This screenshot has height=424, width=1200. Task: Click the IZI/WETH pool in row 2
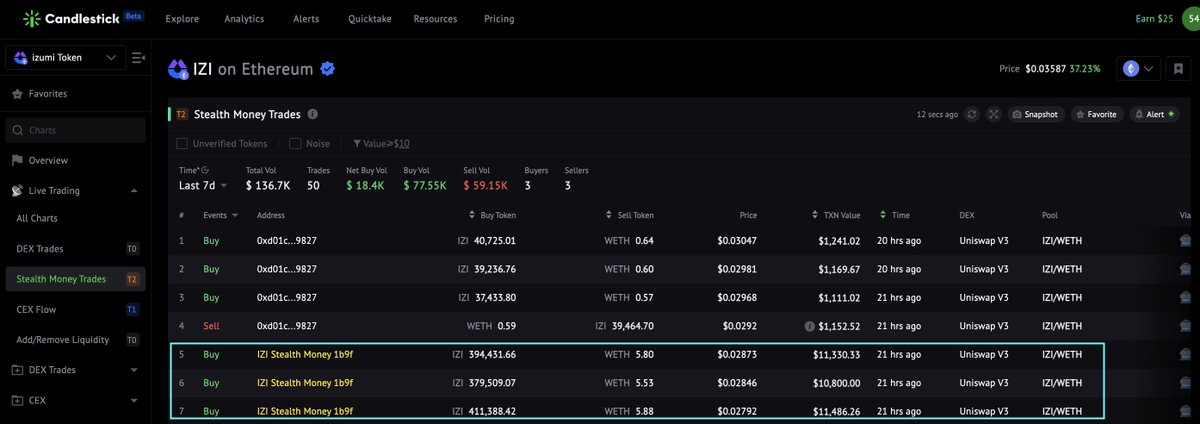pos(1062,269)
